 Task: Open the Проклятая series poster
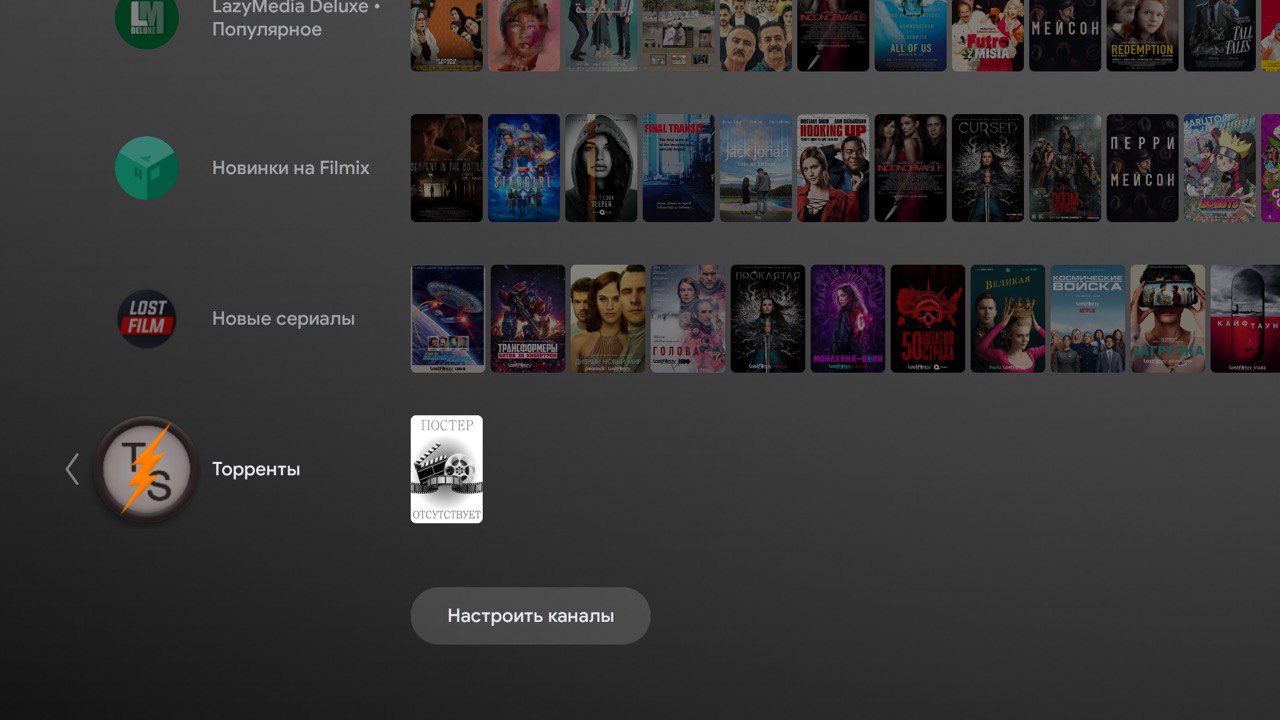coord(768,319)
